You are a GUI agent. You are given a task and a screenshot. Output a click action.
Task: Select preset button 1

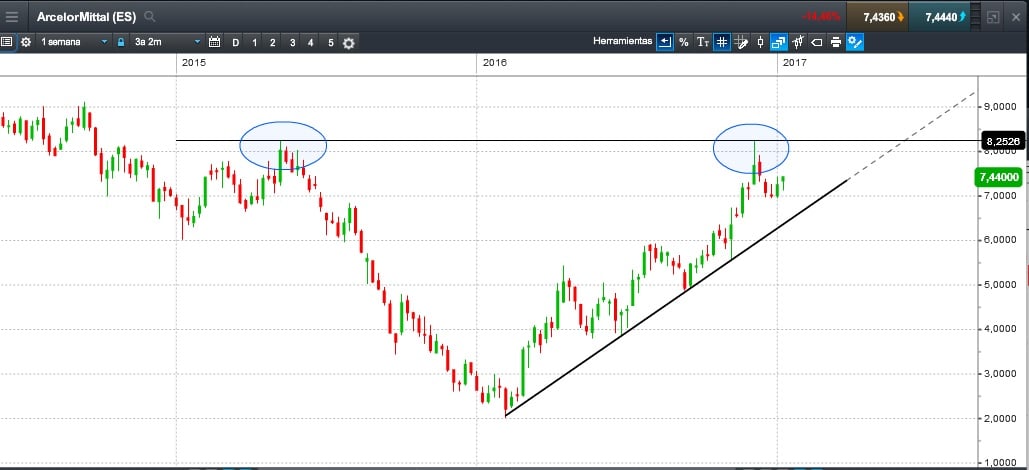tap(255, 43)
